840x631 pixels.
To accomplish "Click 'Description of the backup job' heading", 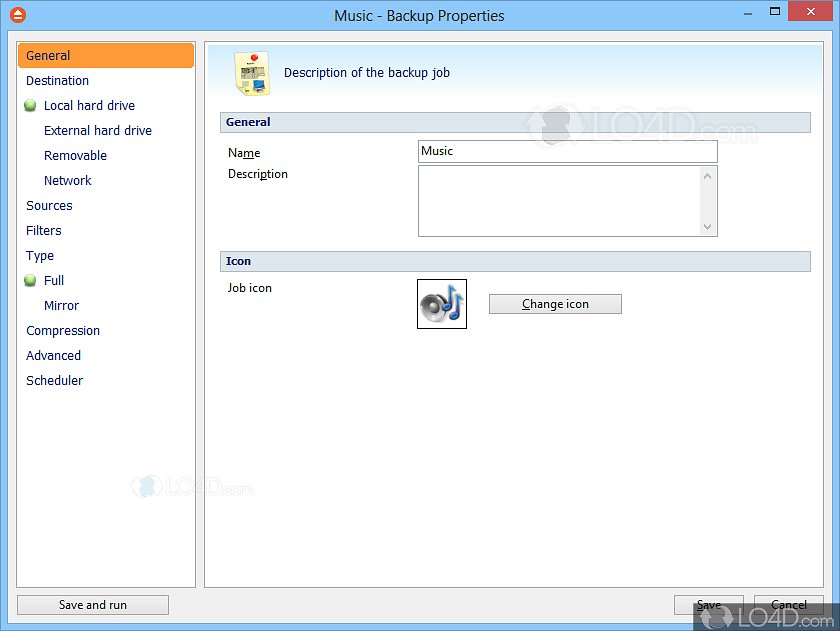I will (366, 73).
